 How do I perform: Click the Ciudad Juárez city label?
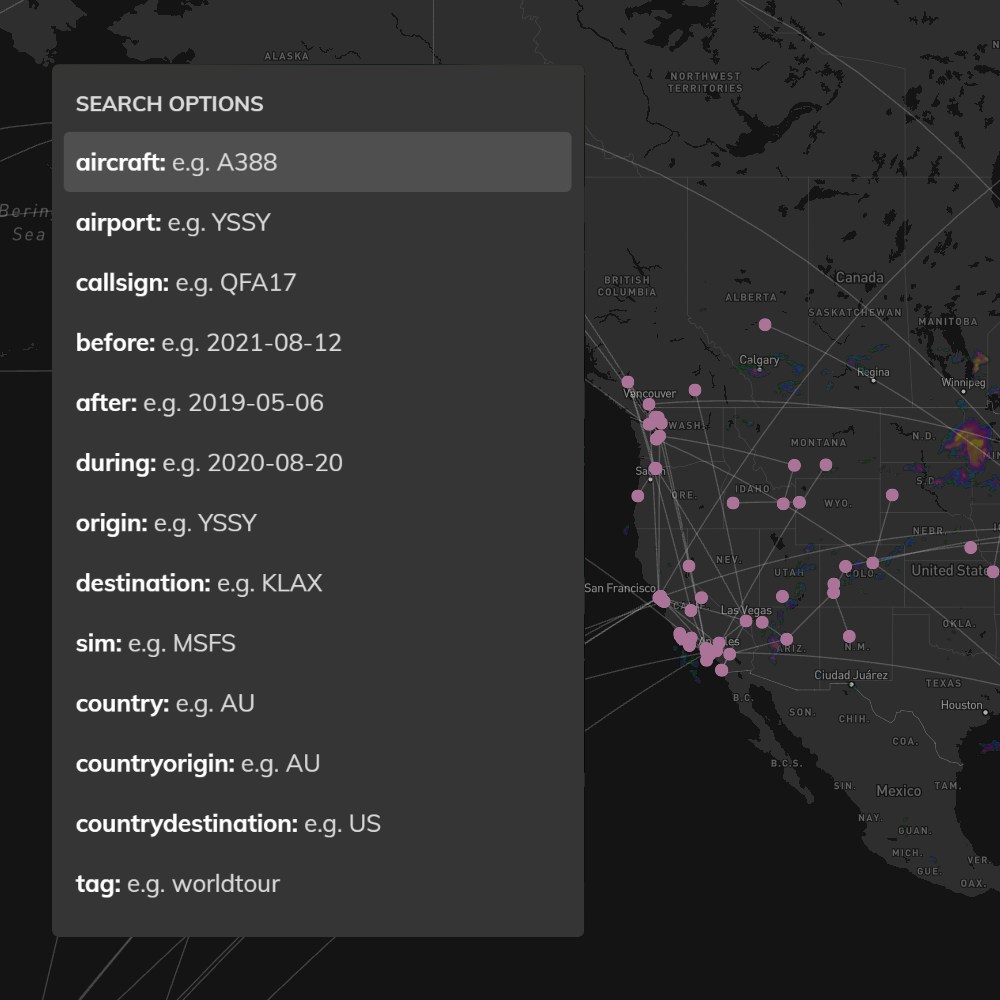pos(849,675)
